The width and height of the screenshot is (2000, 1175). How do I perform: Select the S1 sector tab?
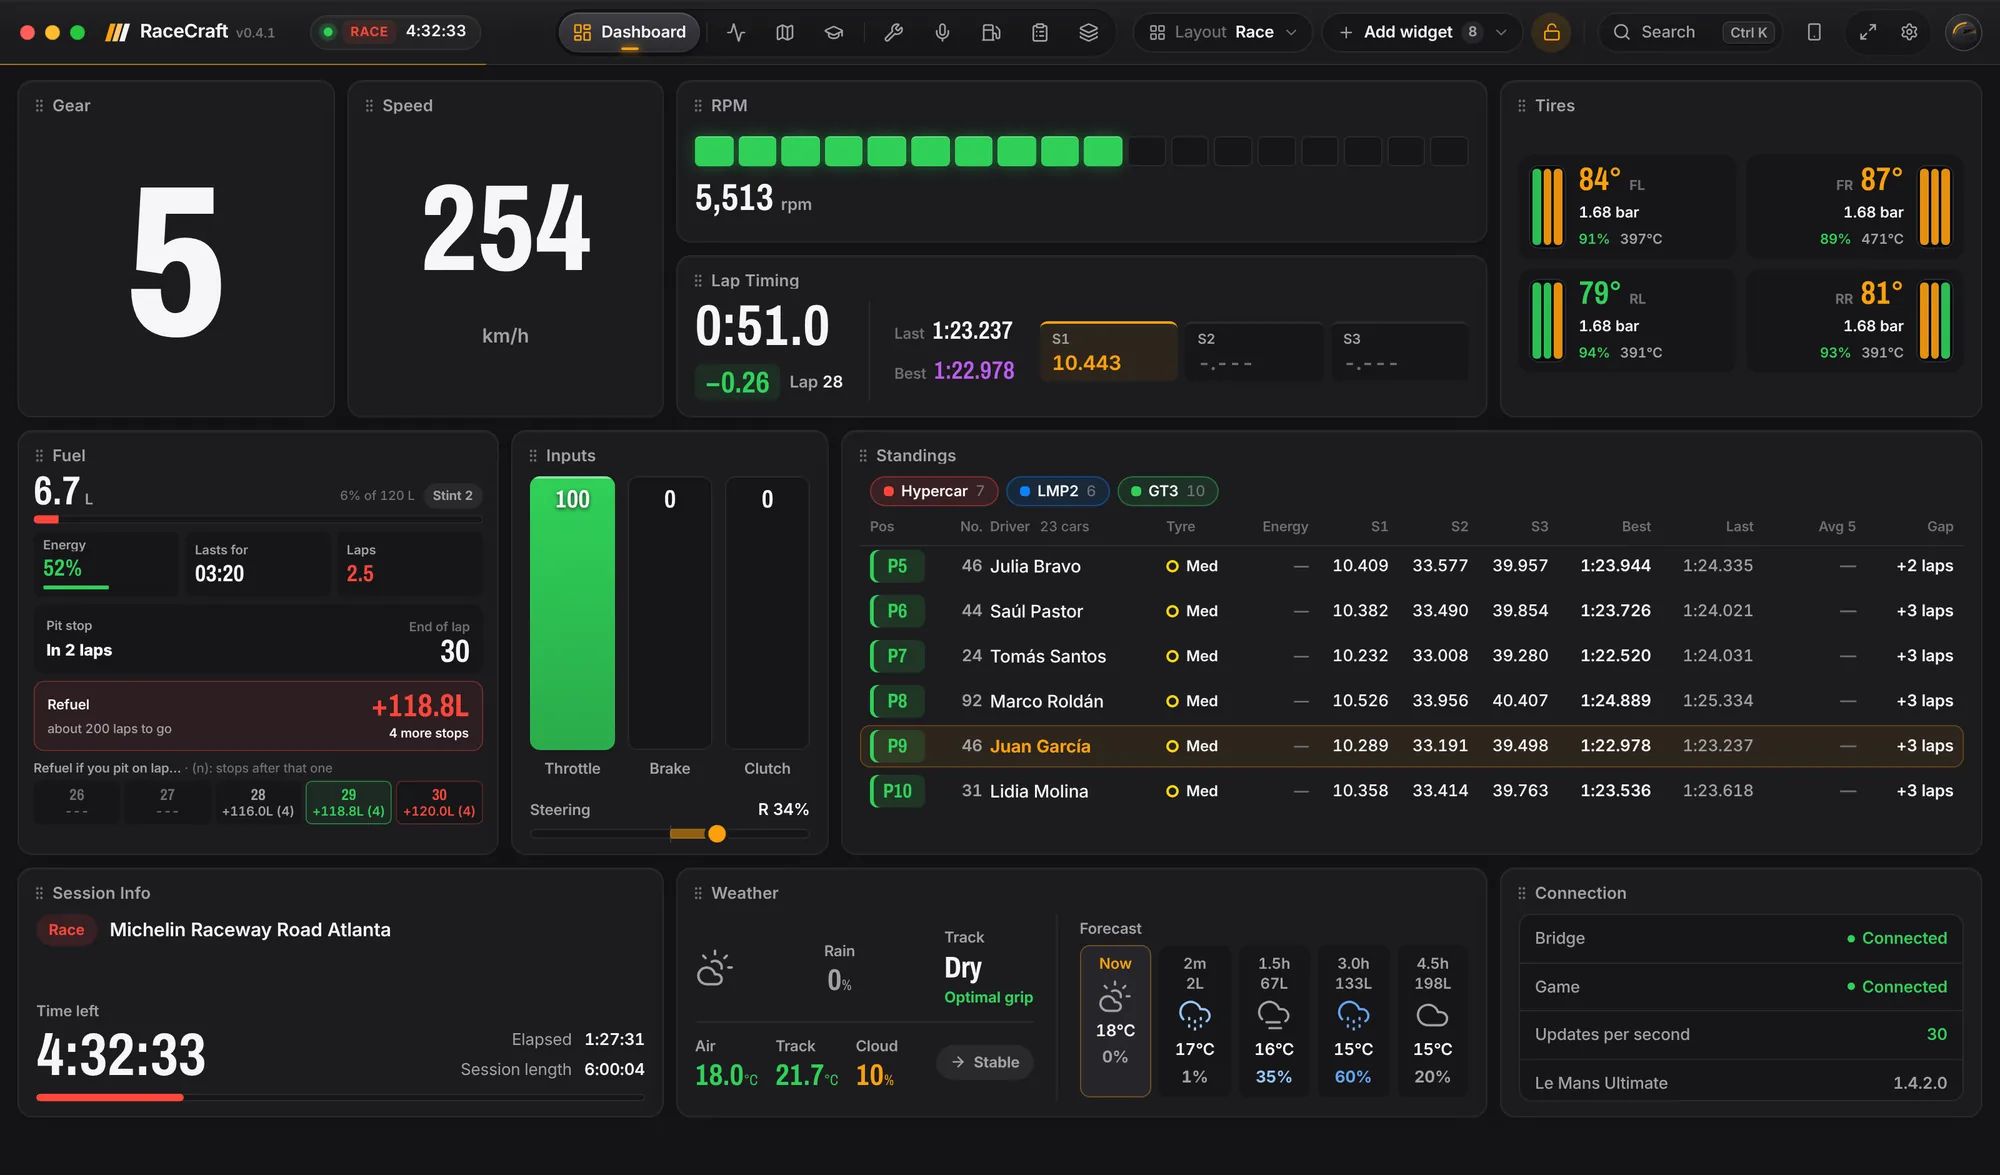1108,351
